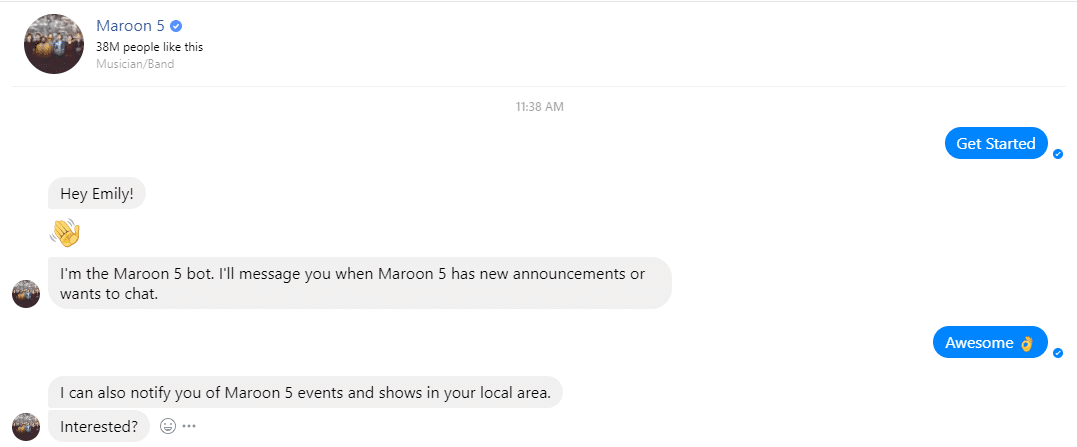Select the Get Started message bubble

[995, 144]
